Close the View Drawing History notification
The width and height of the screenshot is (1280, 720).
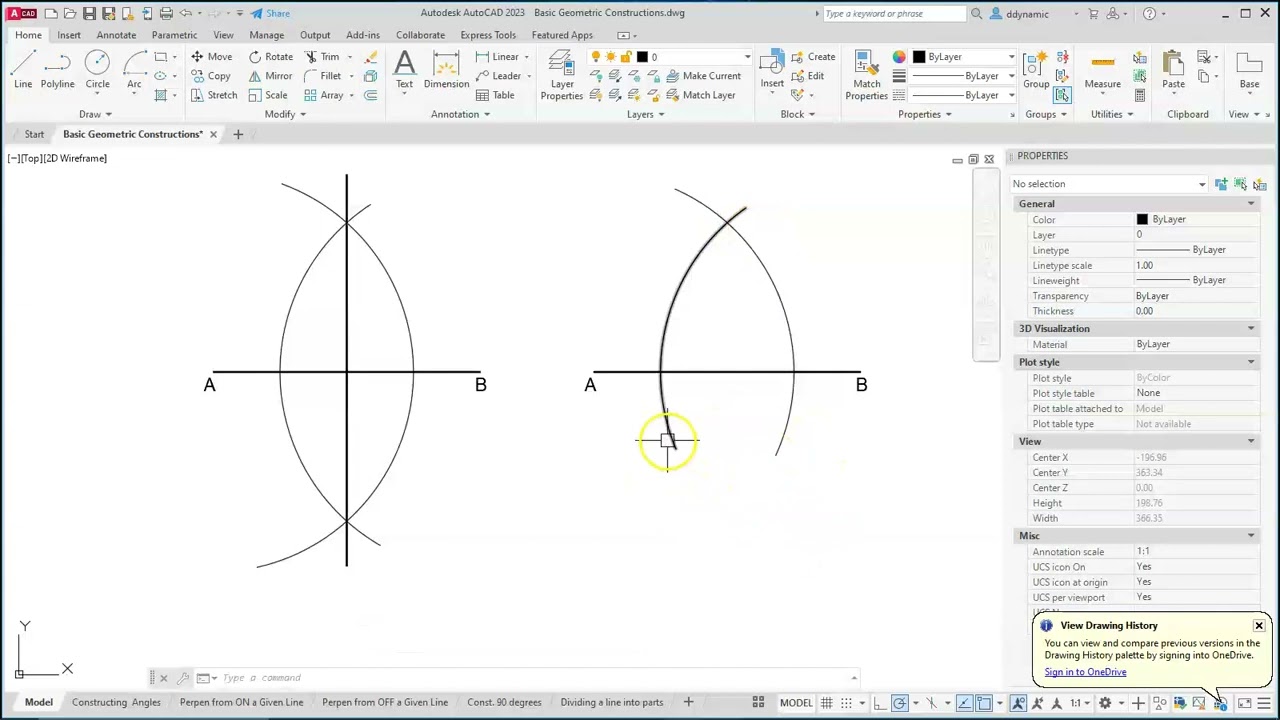[1259, 626]
